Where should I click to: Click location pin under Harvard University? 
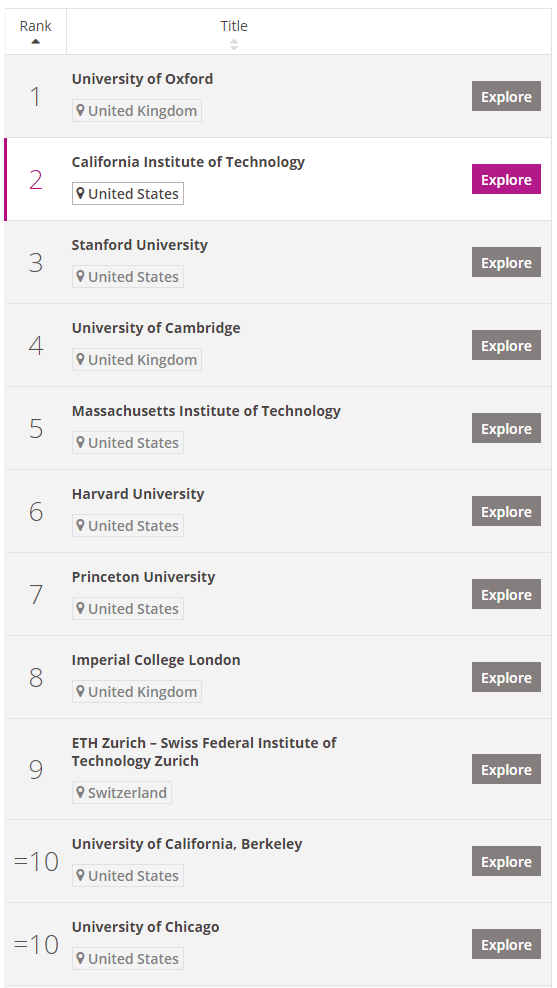tap(80, 525)
